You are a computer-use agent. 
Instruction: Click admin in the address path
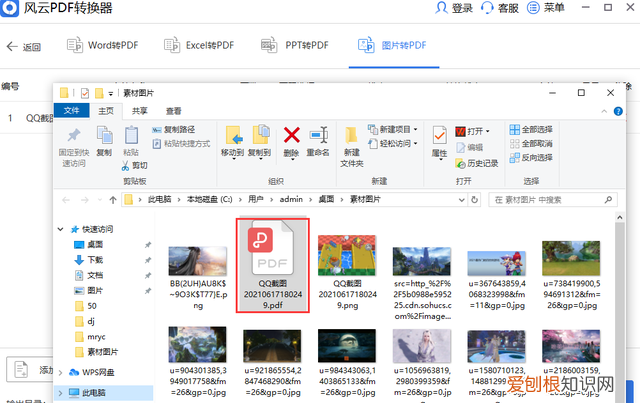pos(291,199)
